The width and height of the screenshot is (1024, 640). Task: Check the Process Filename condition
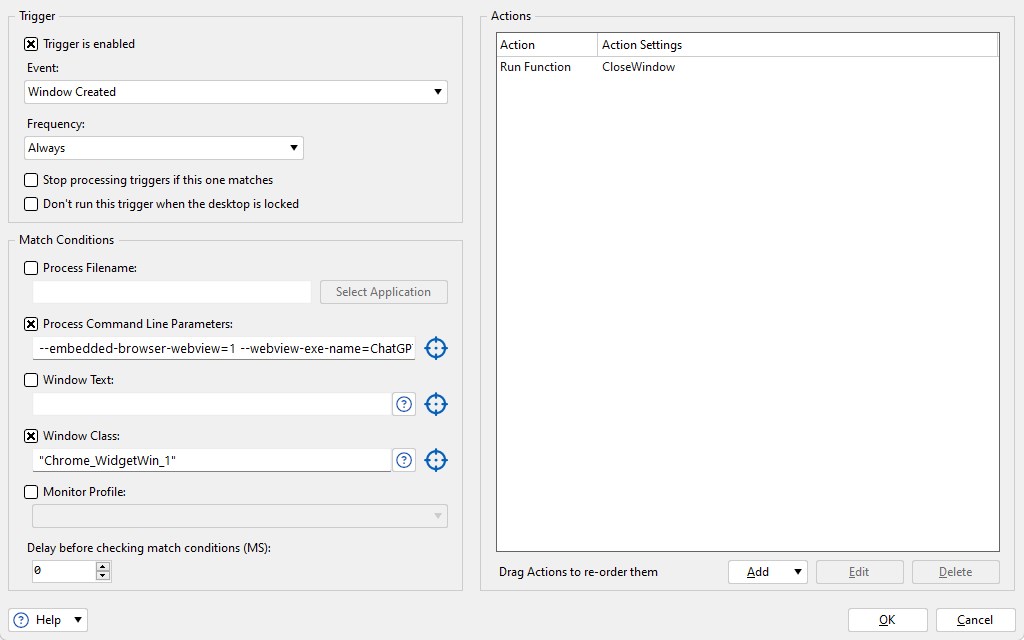point(31,268)
